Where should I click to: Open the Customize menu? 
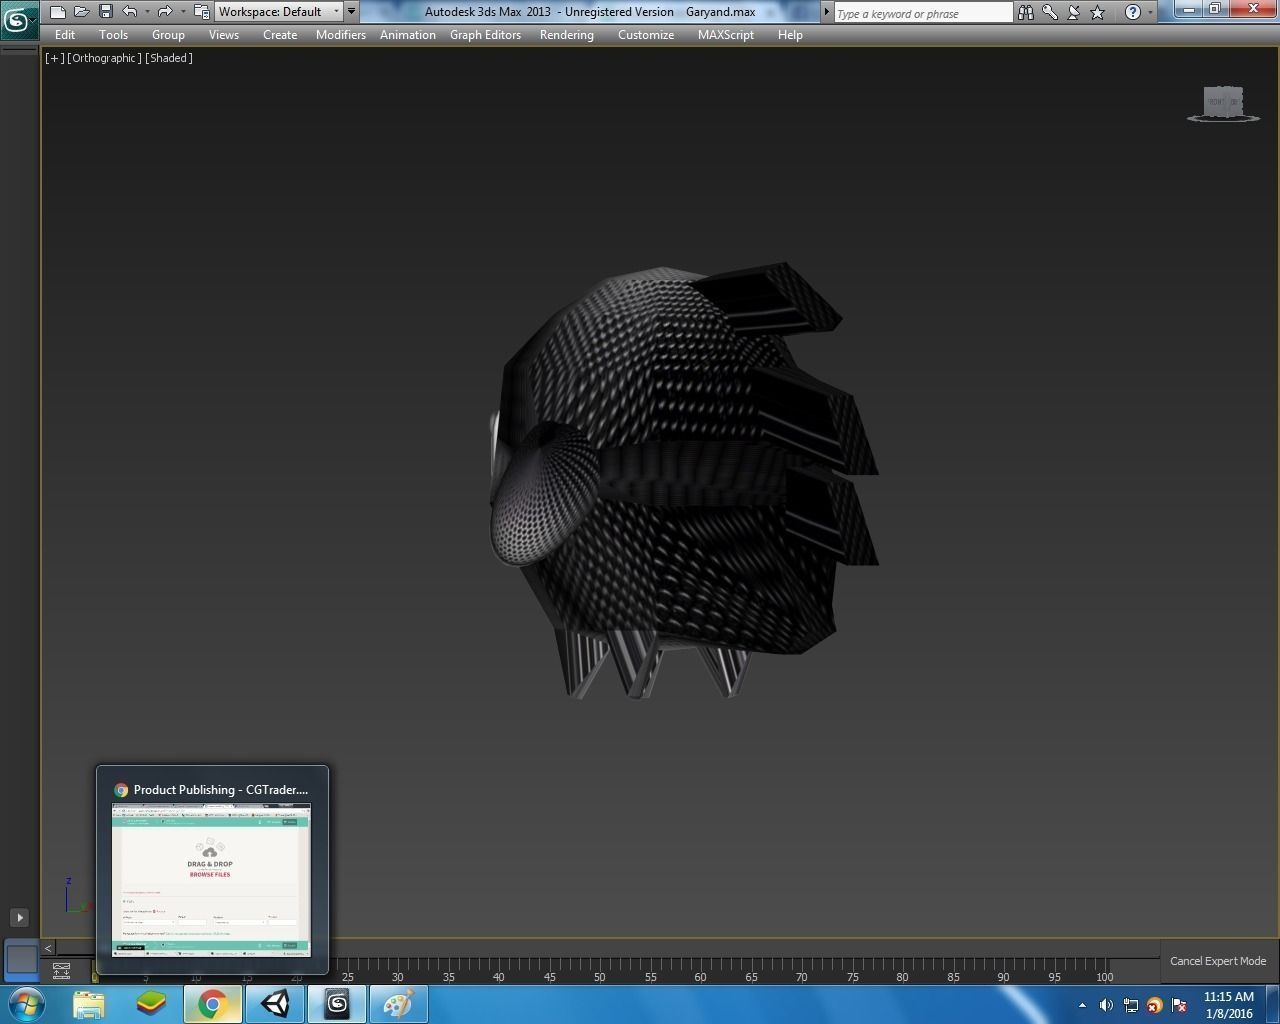click(x=646, y=35)
